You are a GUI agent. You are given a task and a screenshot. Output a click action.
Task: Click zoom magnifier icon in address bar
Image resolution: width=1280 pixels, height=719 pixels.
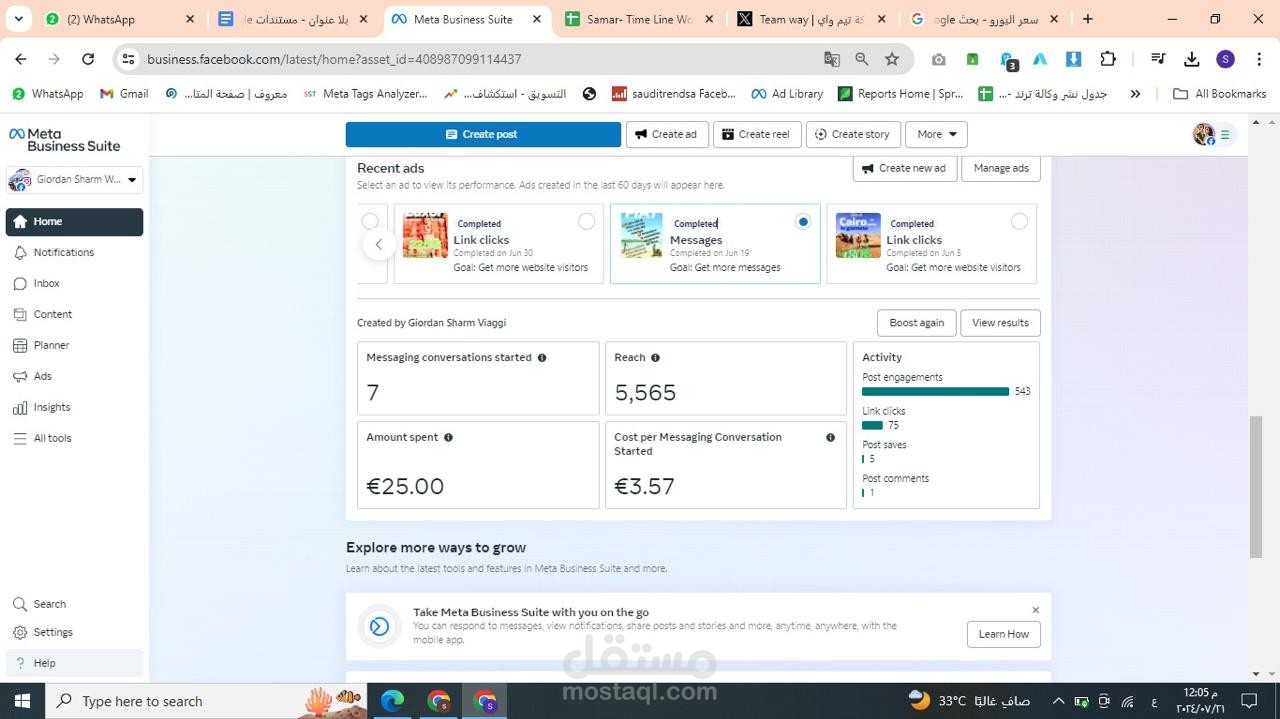[862, 59]
